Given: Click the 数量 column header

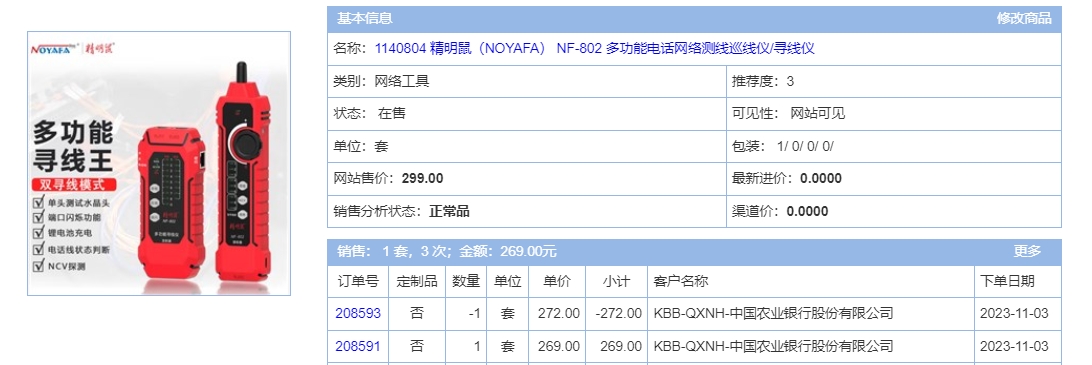Looking at the screenshot, I should [466, 281].
